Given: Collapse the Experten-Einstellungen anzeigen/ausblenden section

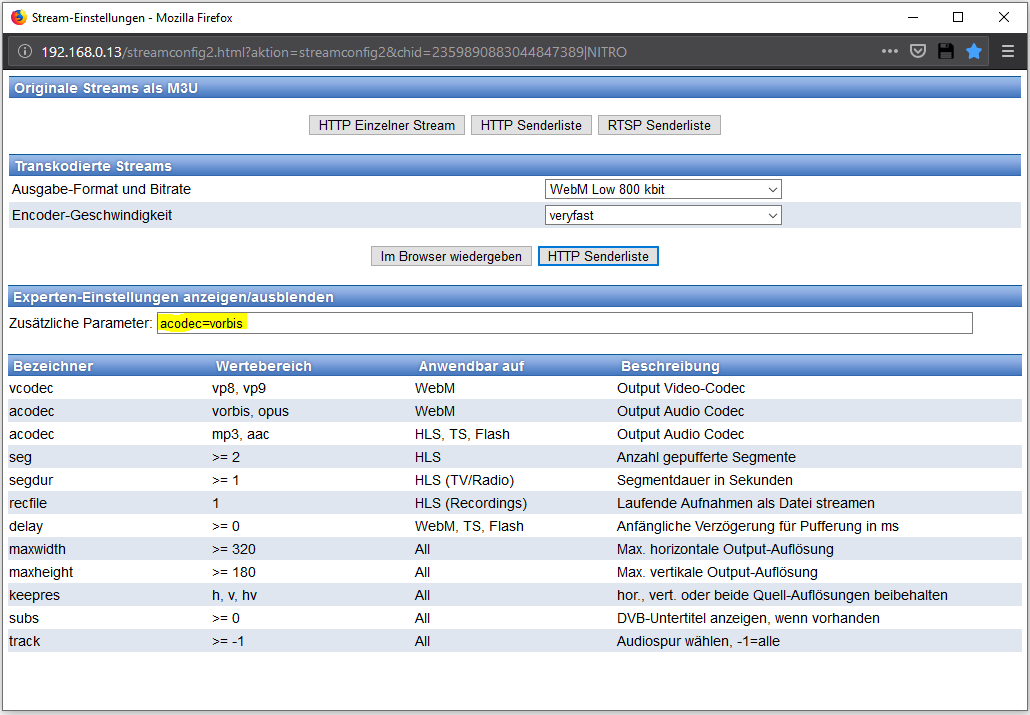Looking at the screenshot, I should pos(174,297).
